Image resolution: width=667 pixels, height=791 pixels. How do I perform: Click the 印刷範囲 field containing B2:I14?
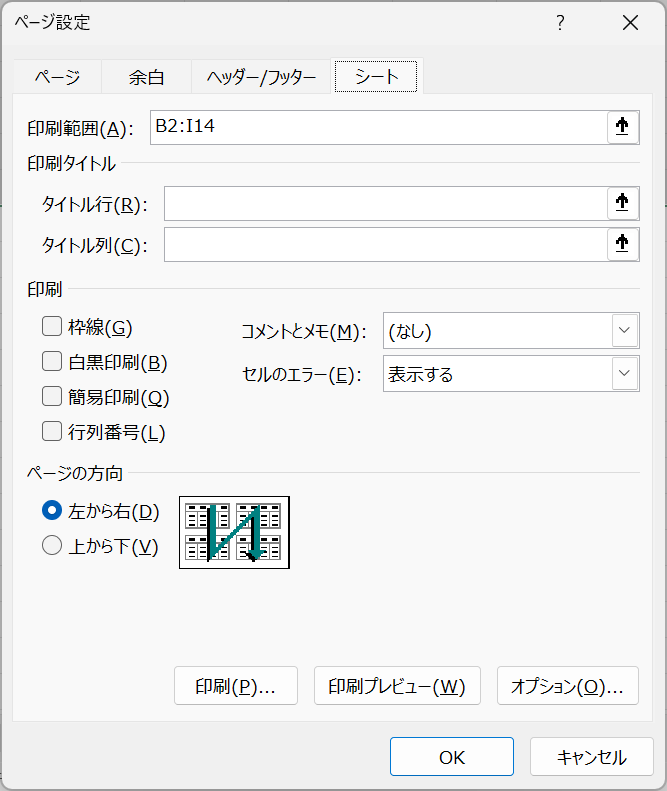click(378, 127)
